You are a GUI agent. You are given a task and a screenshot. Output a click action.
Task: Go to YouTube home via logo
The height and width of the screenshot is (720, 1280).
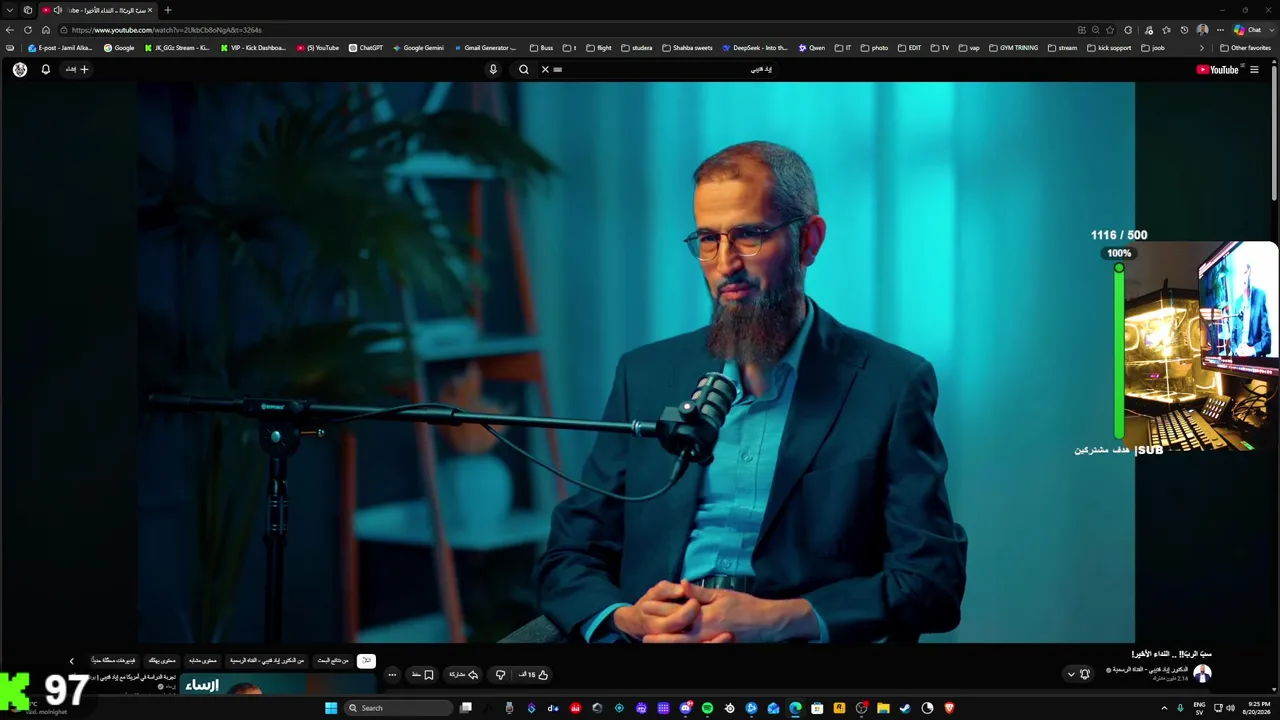click(1218, 70)
